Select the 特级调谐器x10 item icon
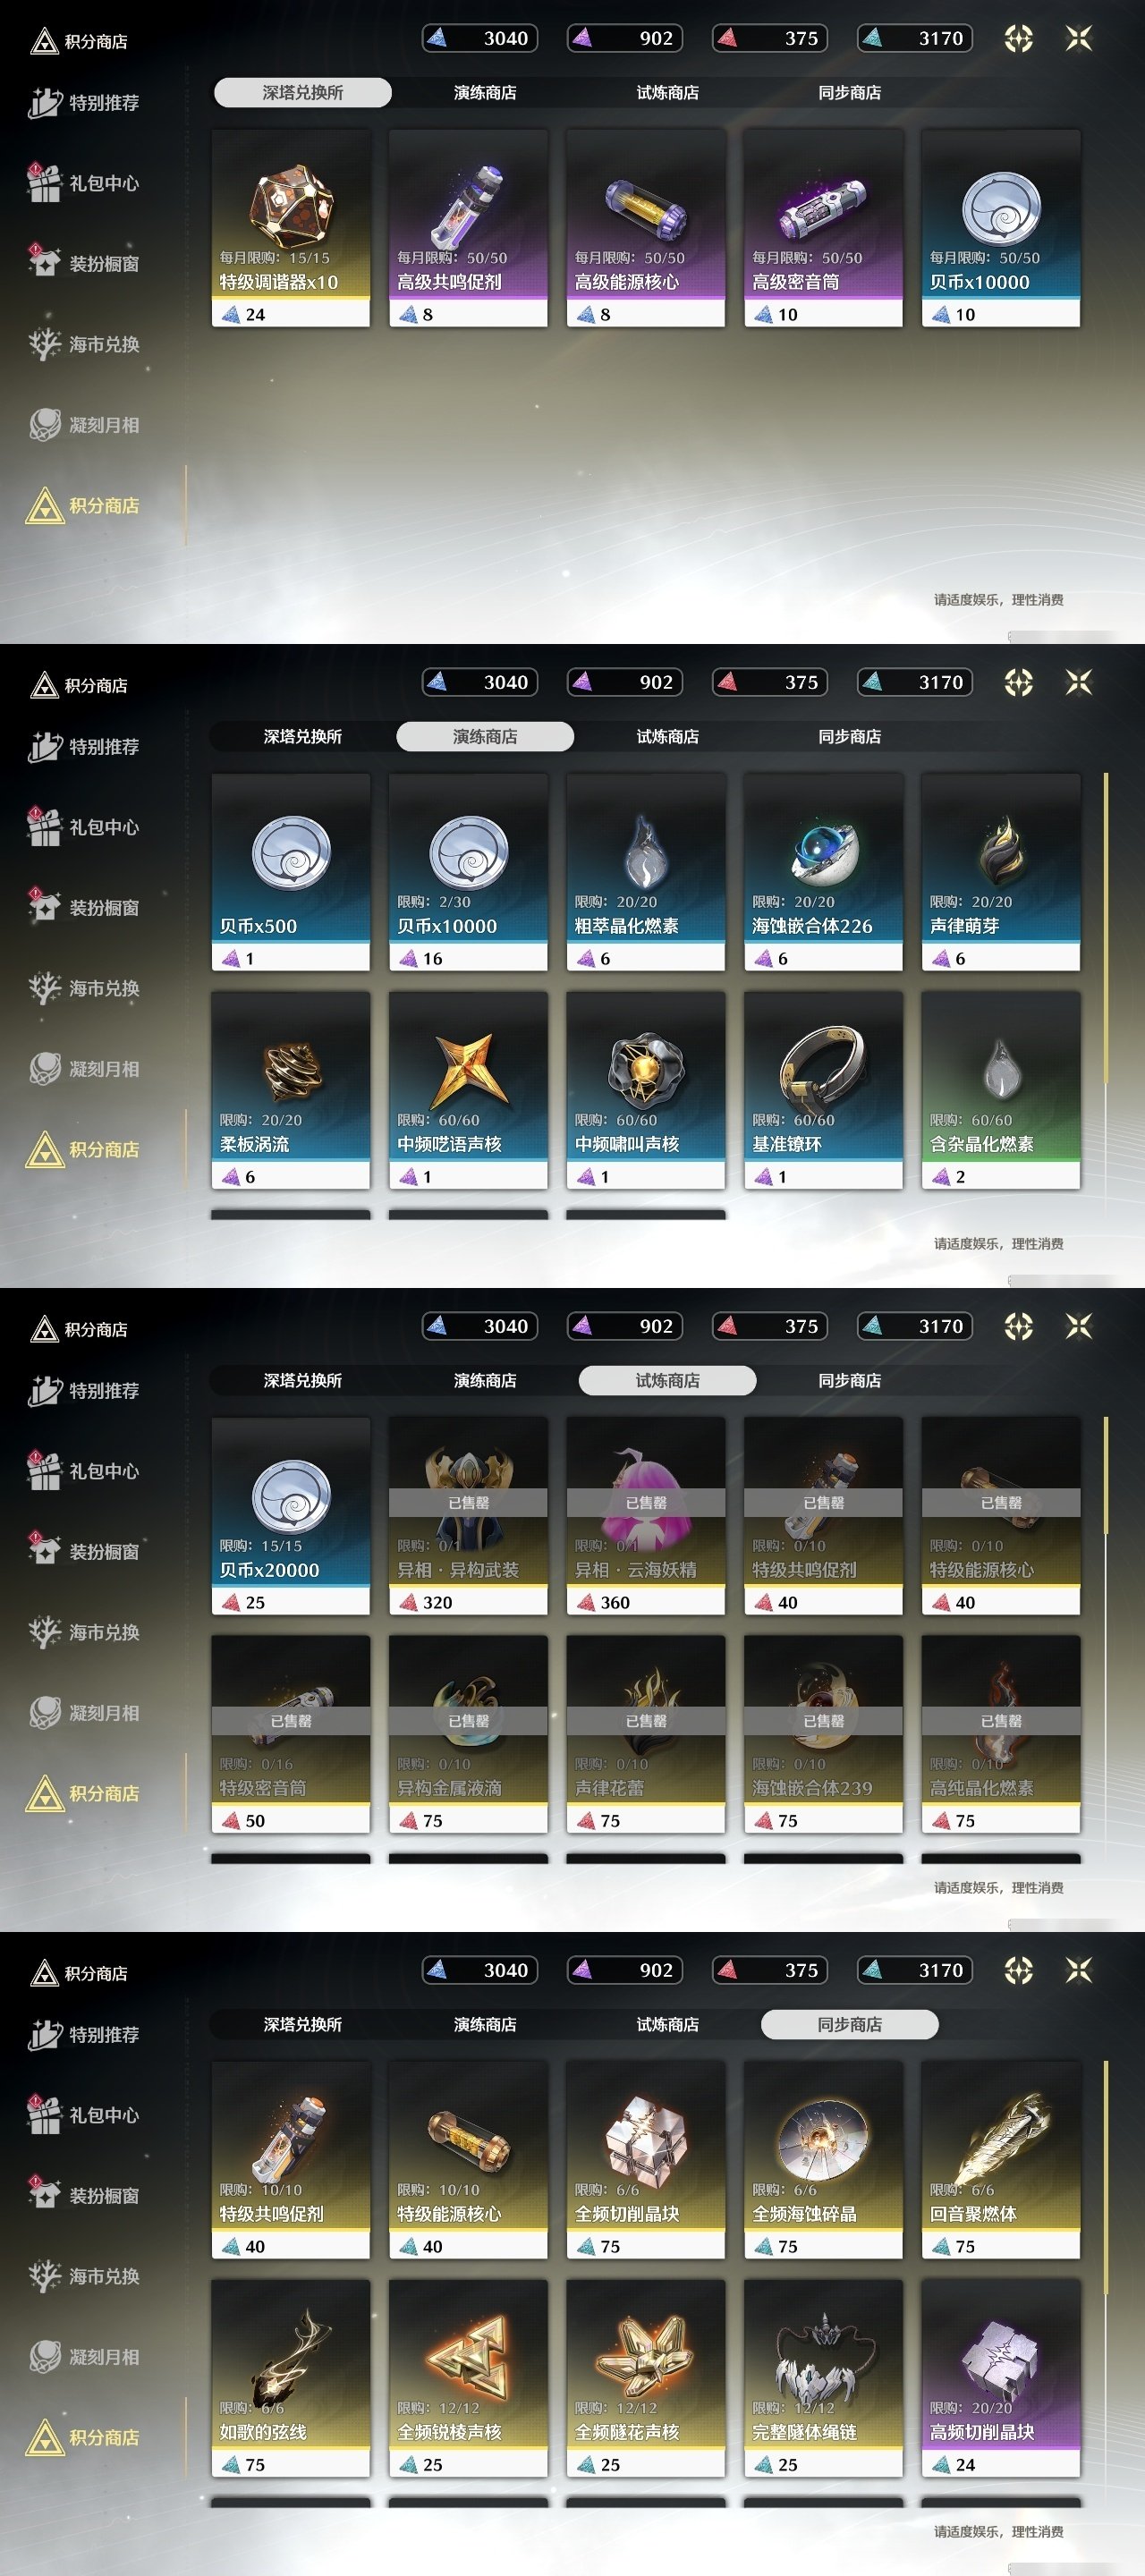Screen dimensions: 1145x2576 (x=291, y=206)
